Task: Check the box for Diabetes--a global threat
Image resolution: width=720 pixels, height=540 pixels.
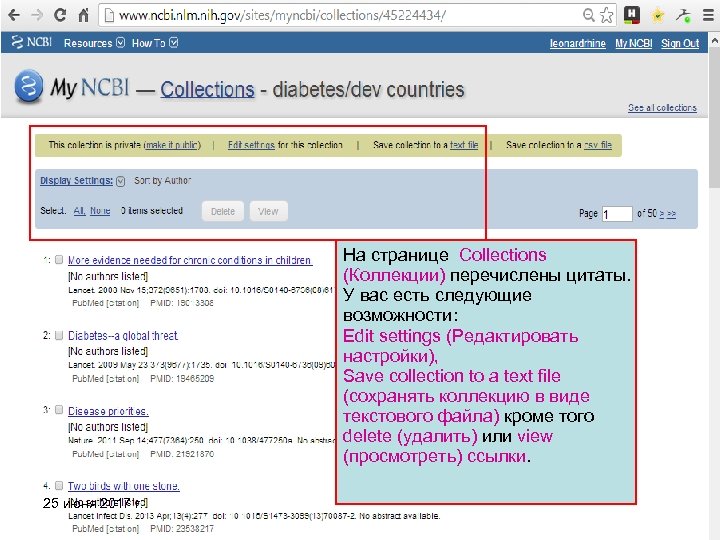Action: [59, 335]
